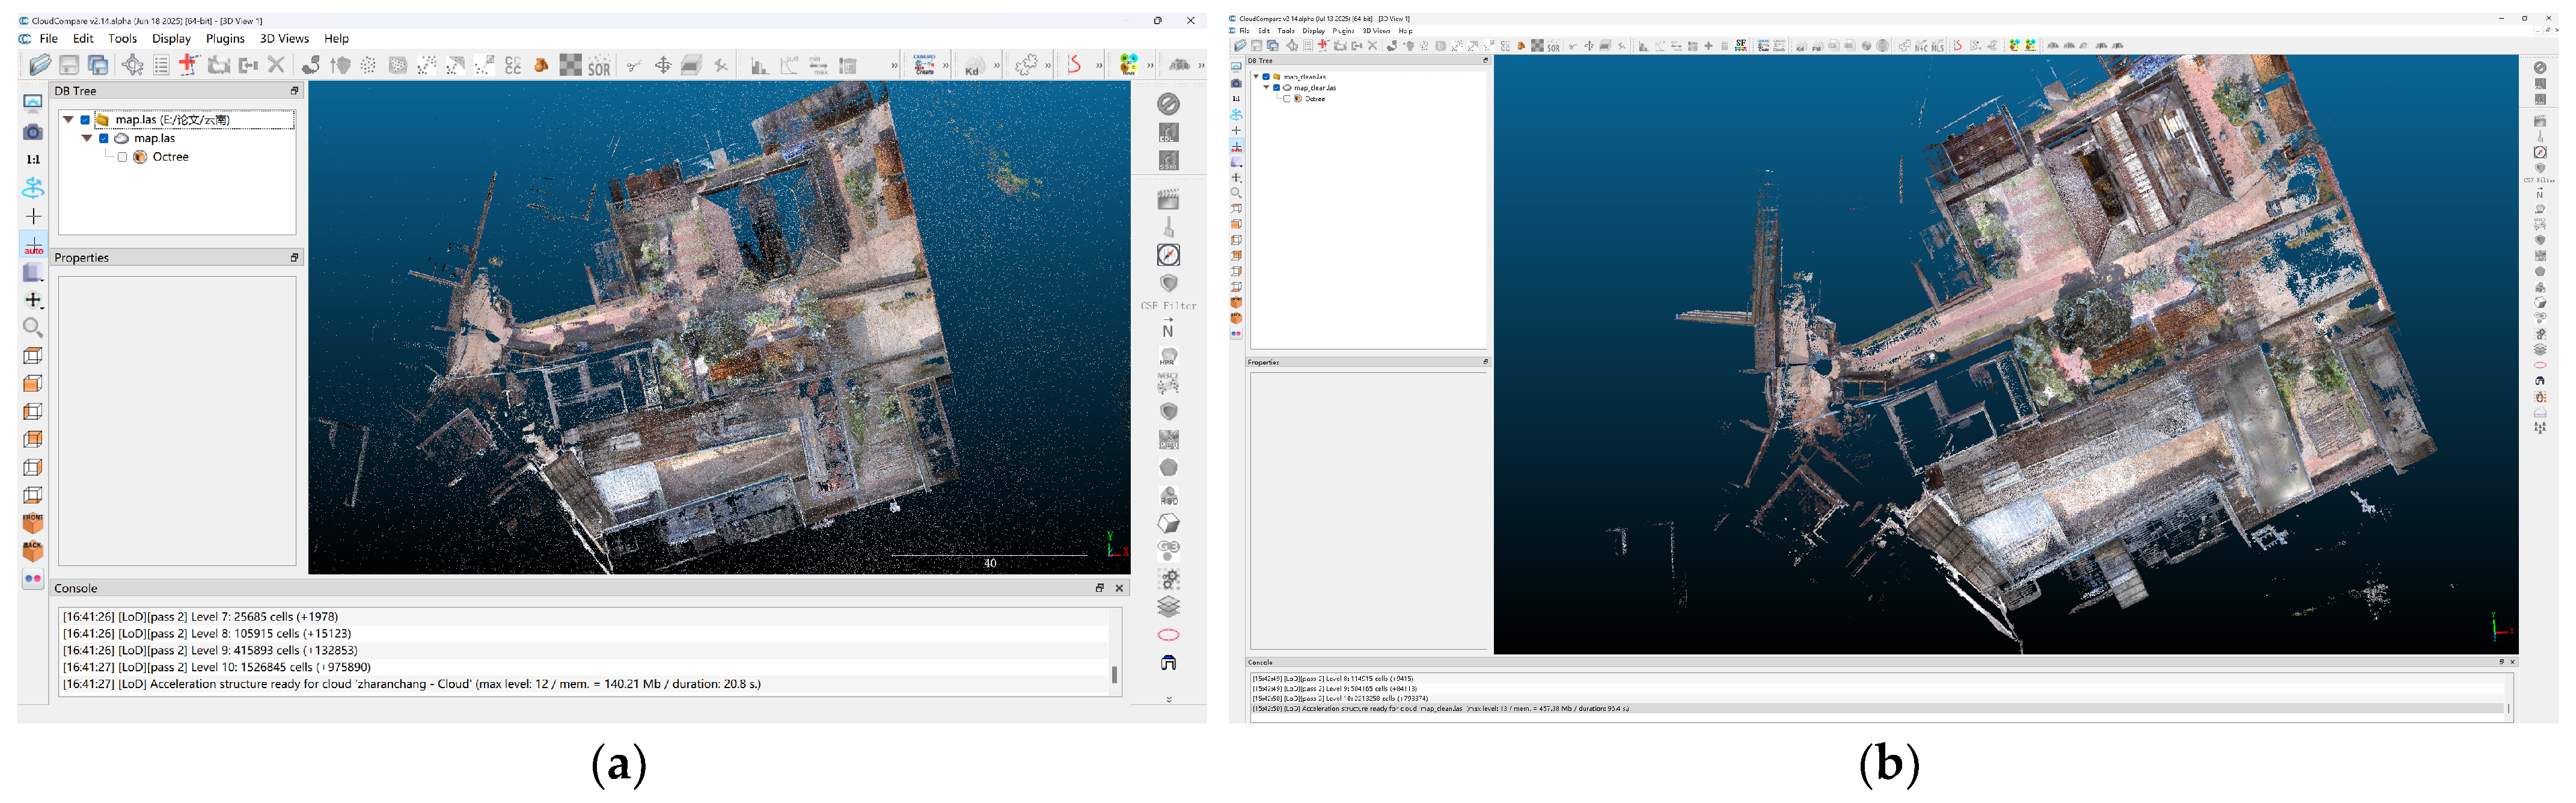Click the 1:1 zoom icon in window (a)

pos(33,159)
